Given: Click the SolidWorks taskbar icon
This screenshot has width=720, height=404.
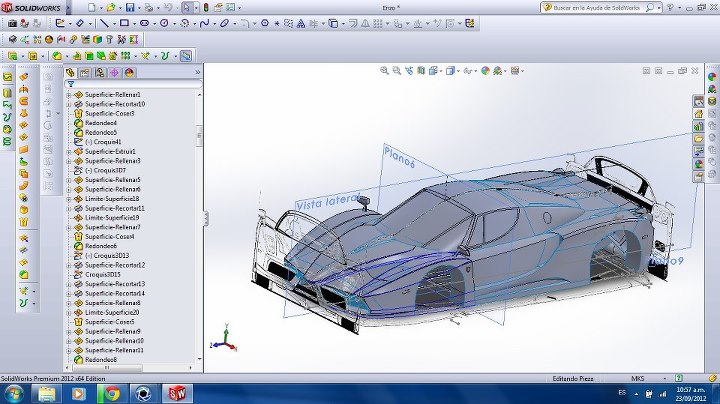Looking at the screenshot, I should tap(177, 394).
